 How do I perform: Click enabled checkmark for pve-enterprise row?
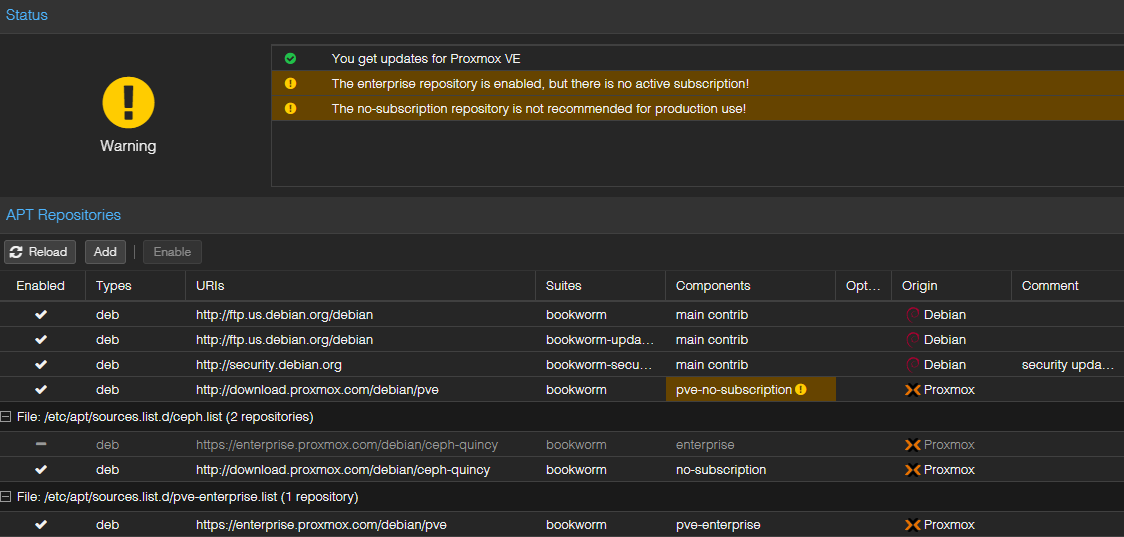click(x=41, y=524)
